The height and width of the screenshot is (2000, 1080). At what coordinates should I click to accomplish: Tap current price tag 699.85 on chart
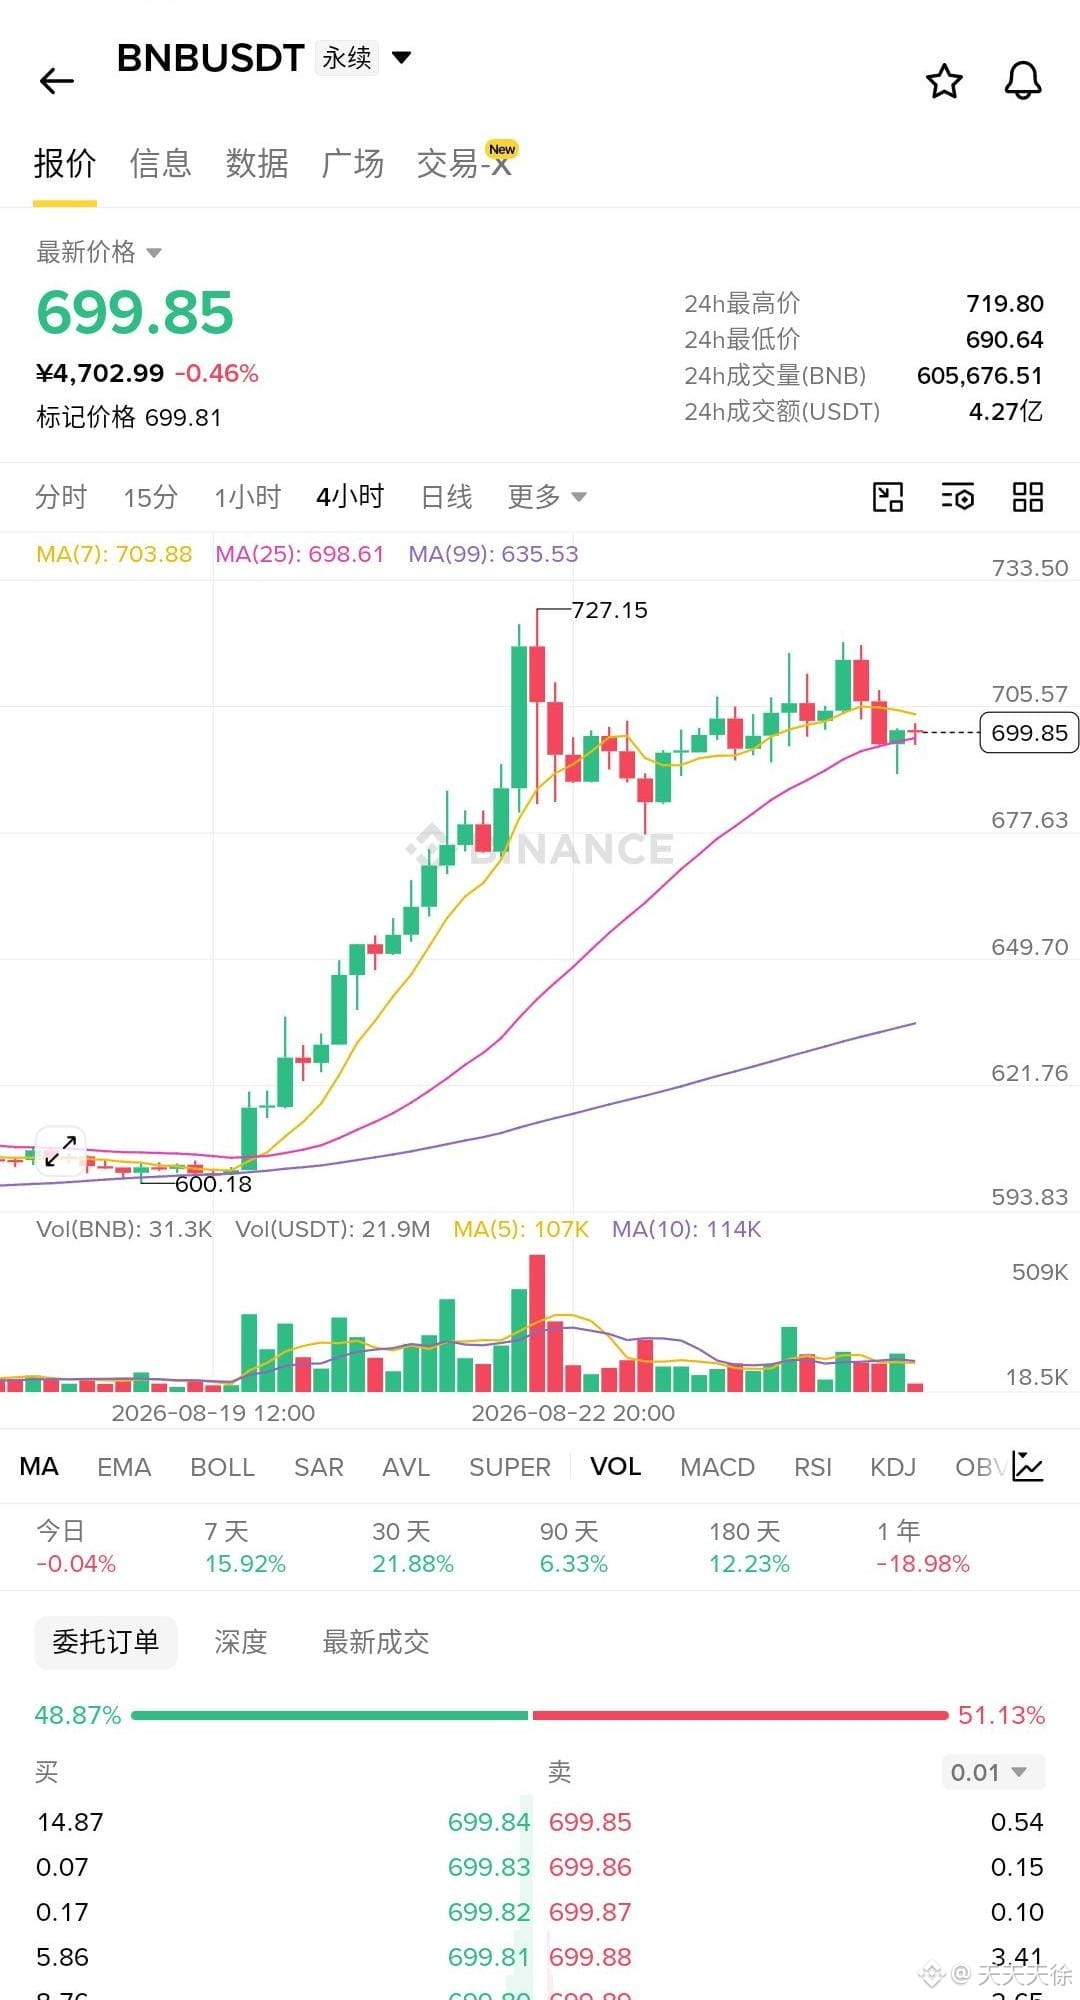pyautogui.click(x=1029, y=732)
